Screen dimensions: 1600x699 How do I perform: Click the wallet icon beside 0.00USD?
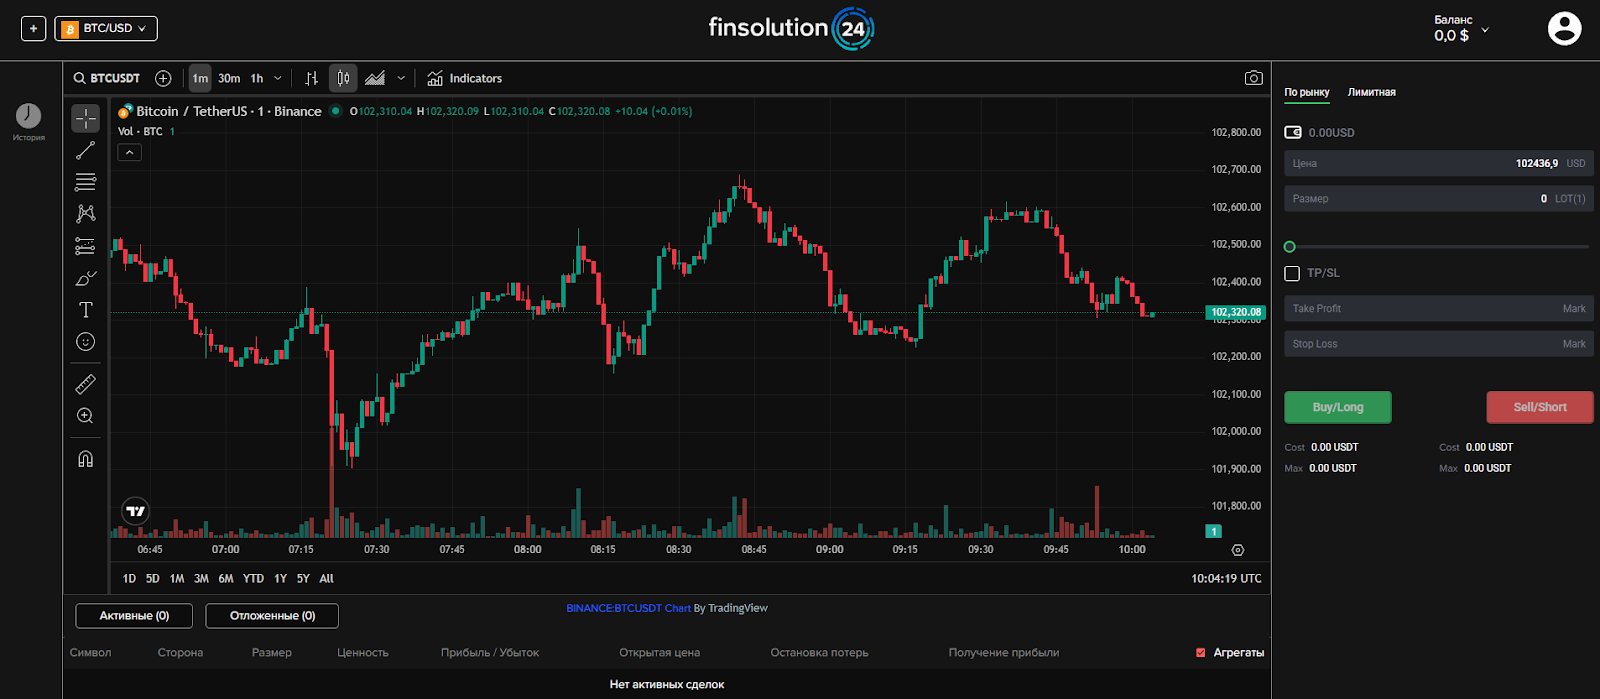click(1293, 132)
